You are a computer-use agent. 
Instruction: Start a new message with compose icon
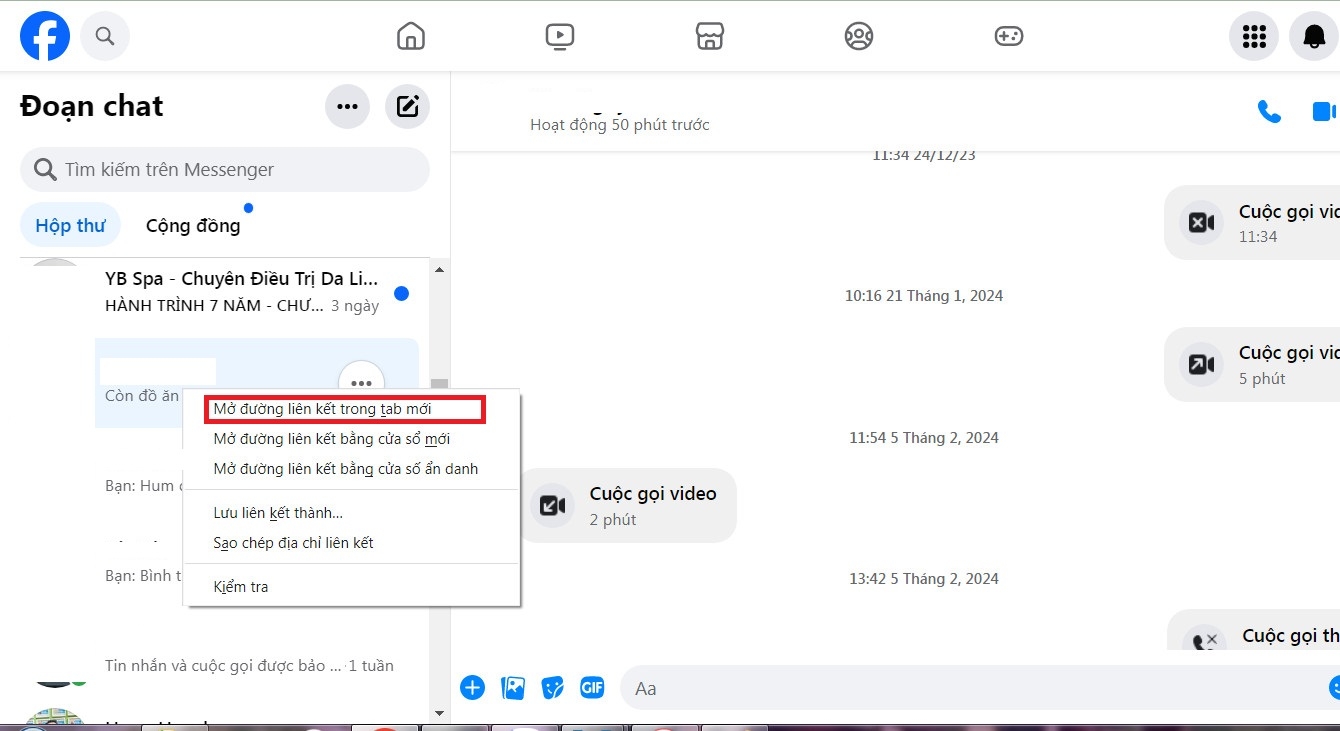click(x=408, y=107)
